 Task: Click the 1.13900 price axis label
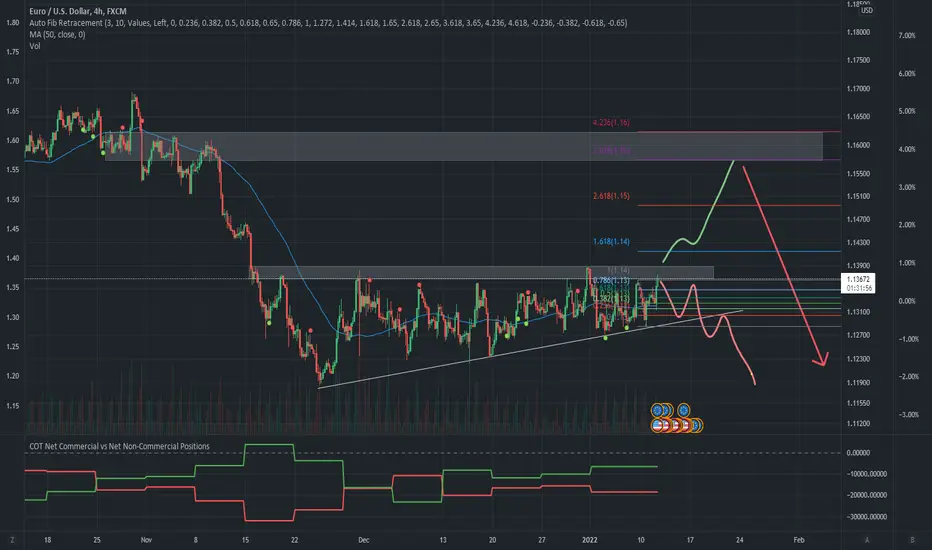pos(858,266)
